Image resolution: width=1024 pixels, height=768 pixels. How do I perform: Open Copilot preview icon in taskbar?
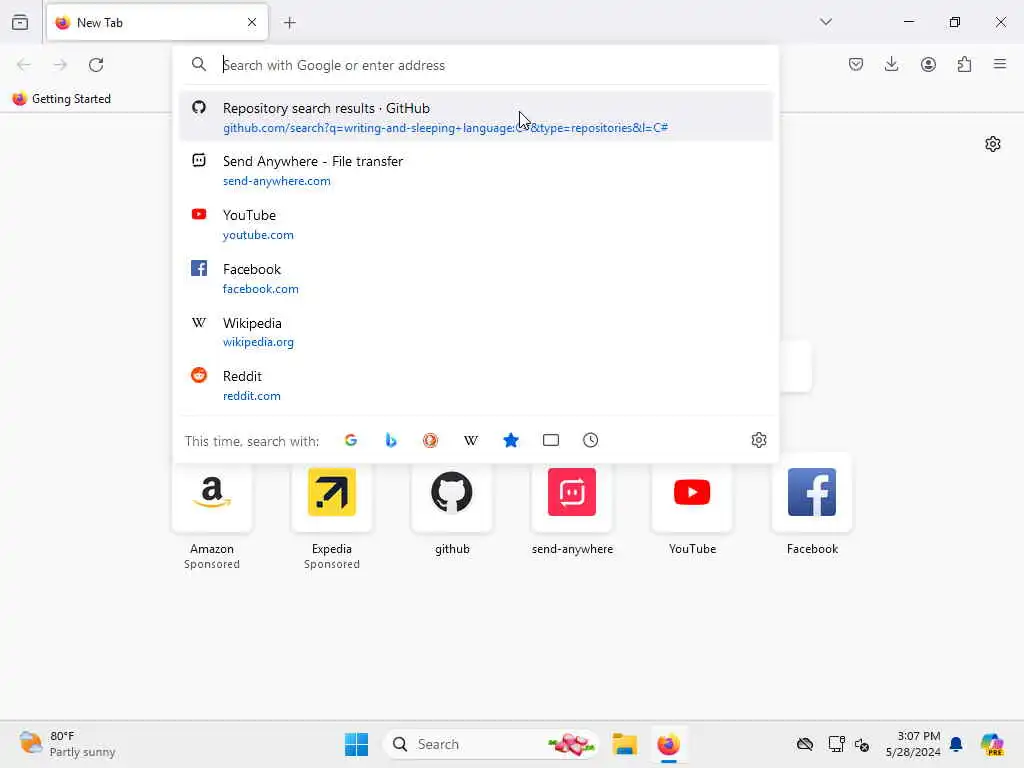point(992,744)
